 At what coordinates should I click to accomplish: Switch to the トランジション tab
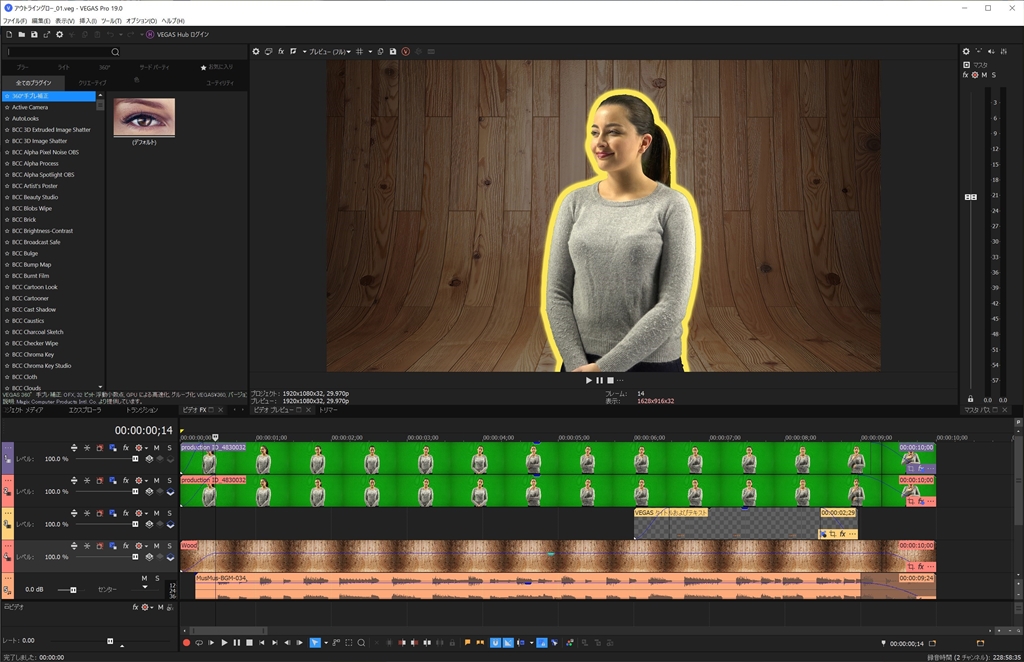click(x=142, y=410)
